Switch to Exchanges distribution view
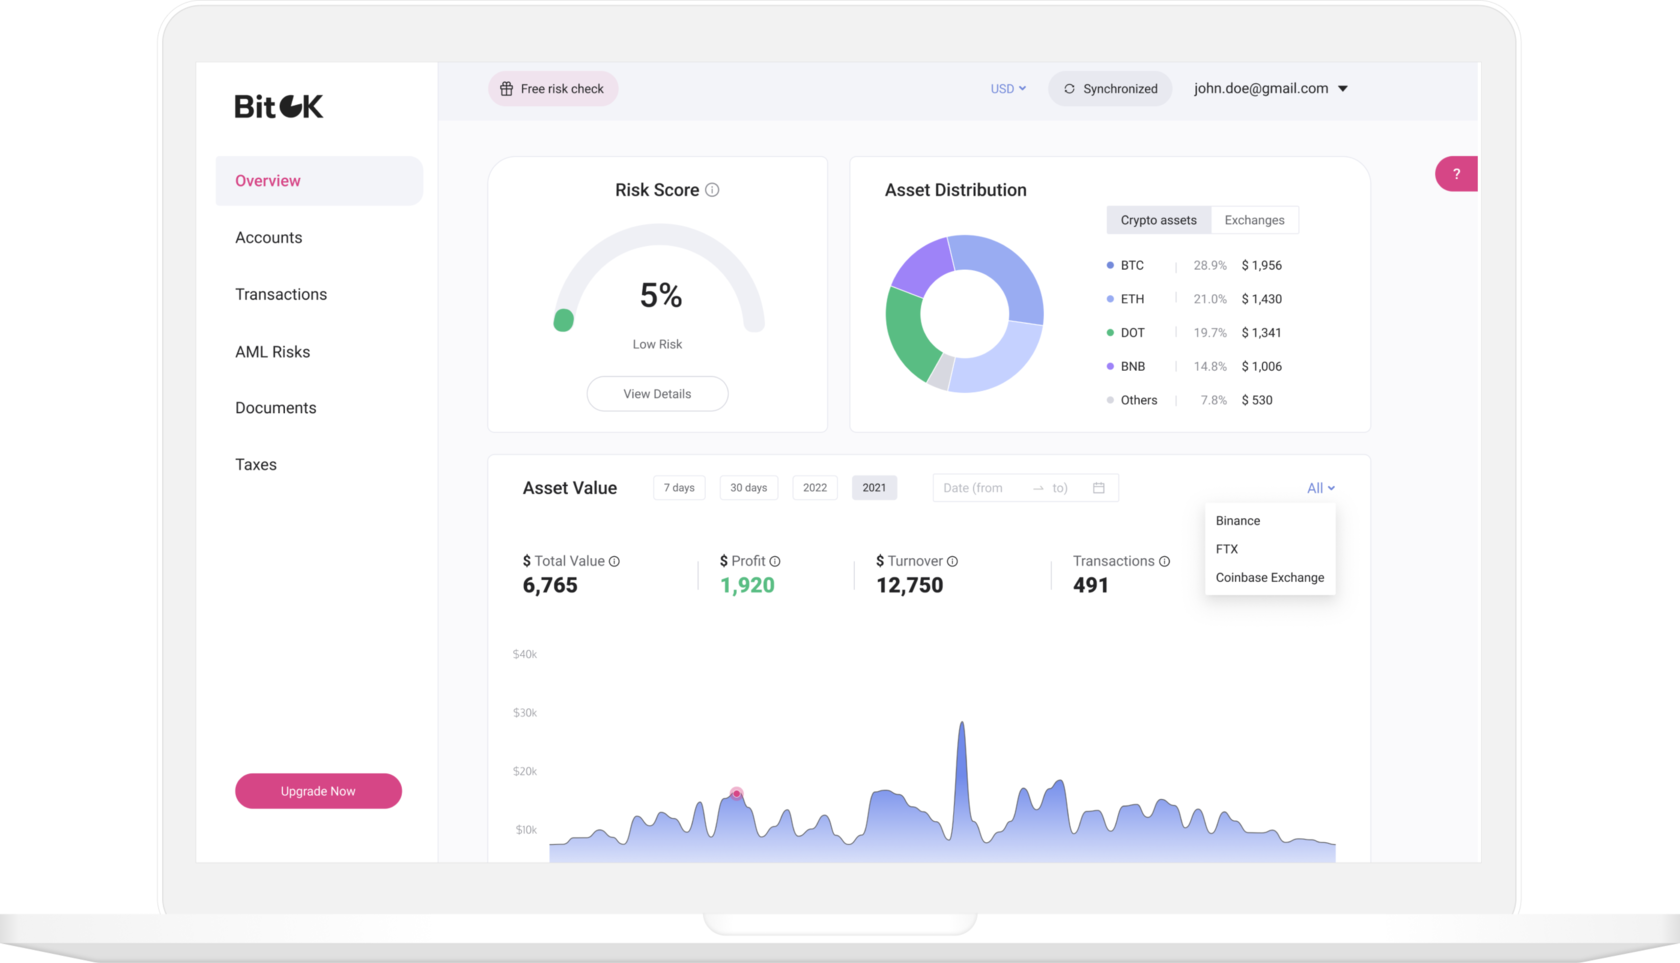 click(1254, 220)
